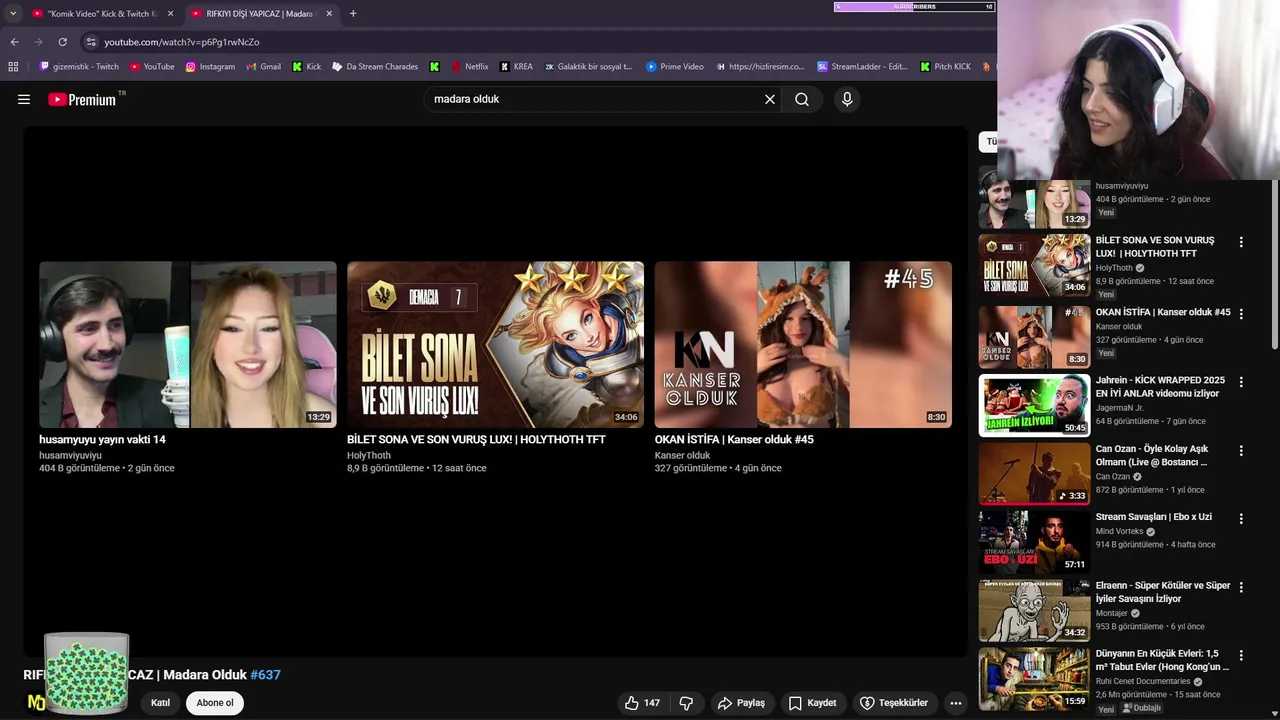This screenshot has height=720, width=1280.
Task: Open options for Elraenn video
Action: point(1241,587)
